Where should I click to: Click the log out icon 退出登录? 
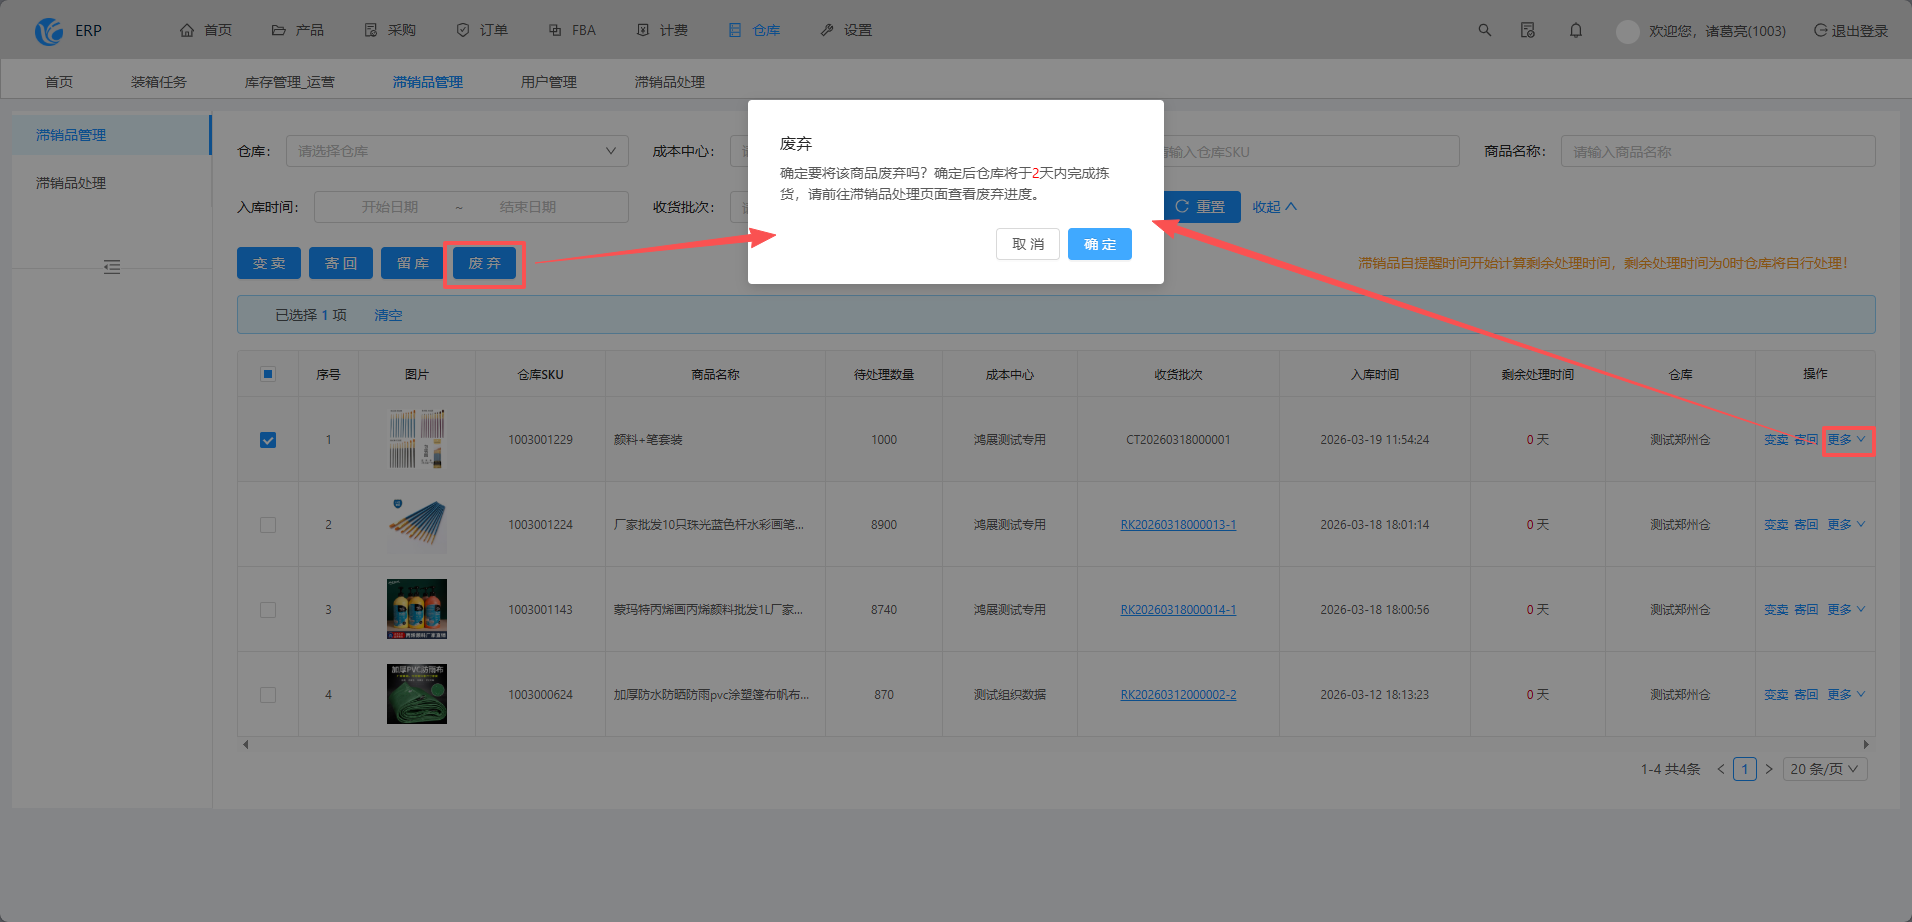[x=1821, y=30]
